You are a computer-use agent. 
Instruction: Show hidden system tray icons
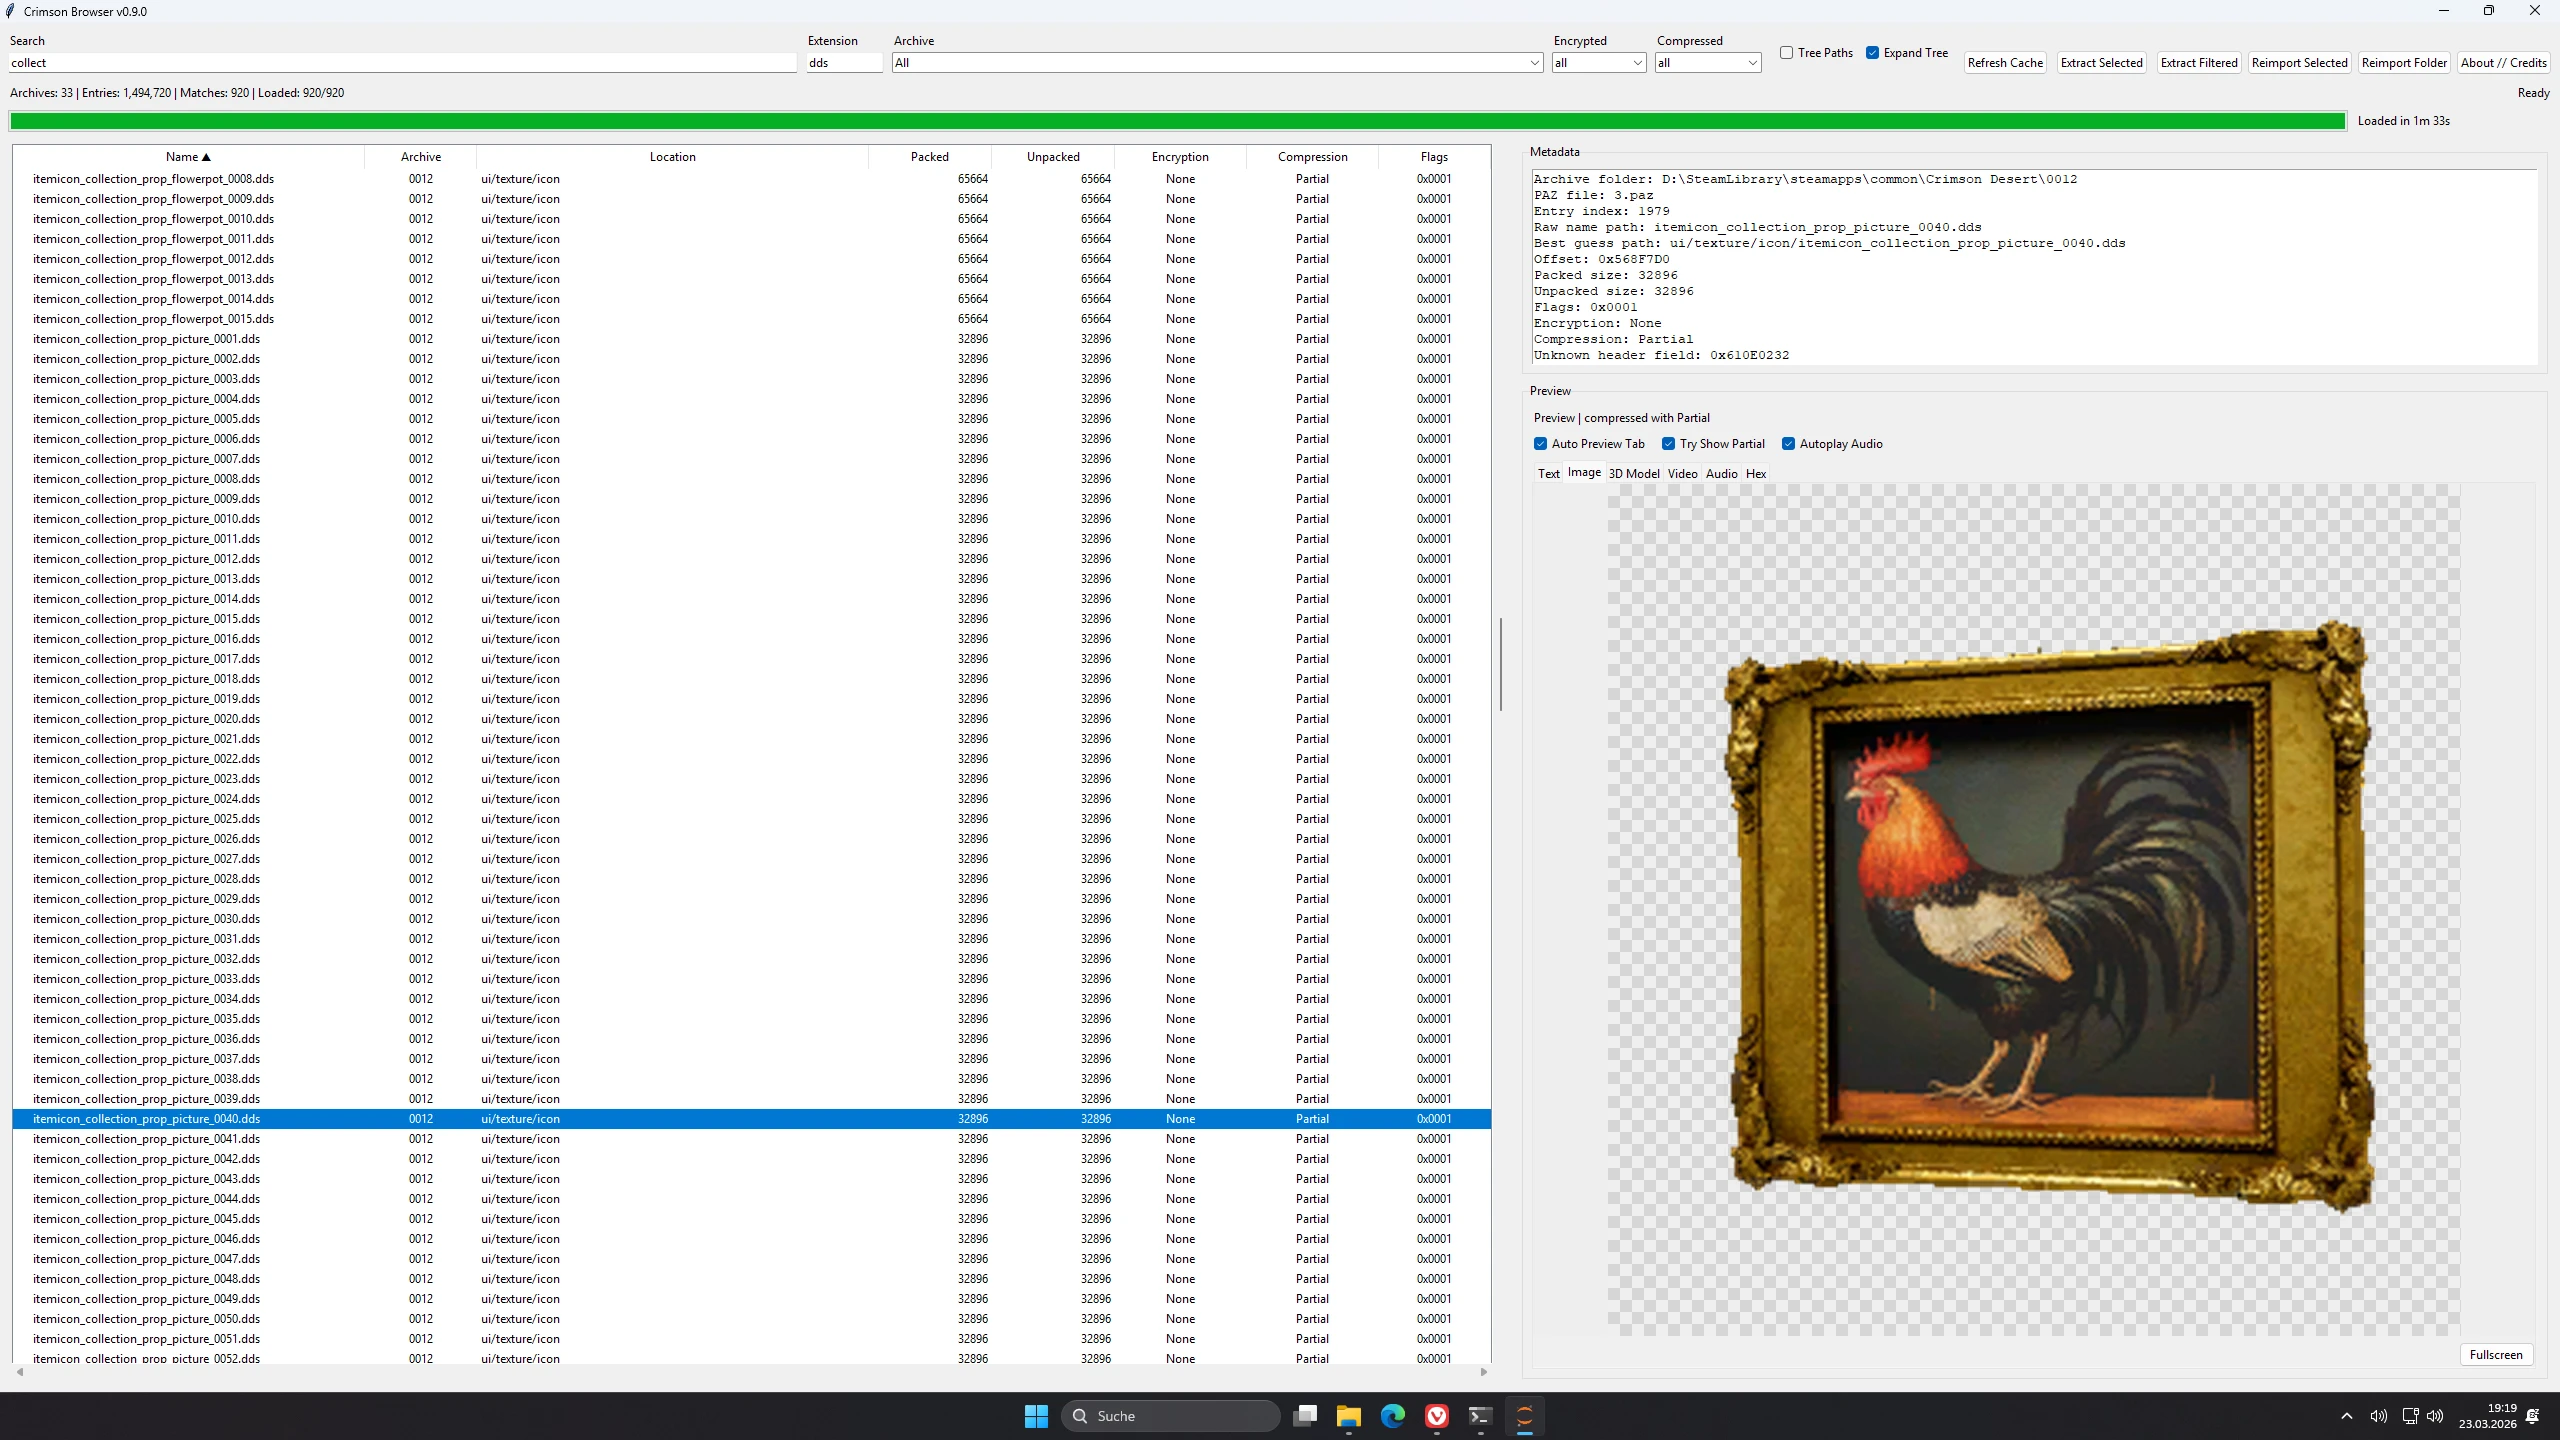[x=2347, y=1416]
